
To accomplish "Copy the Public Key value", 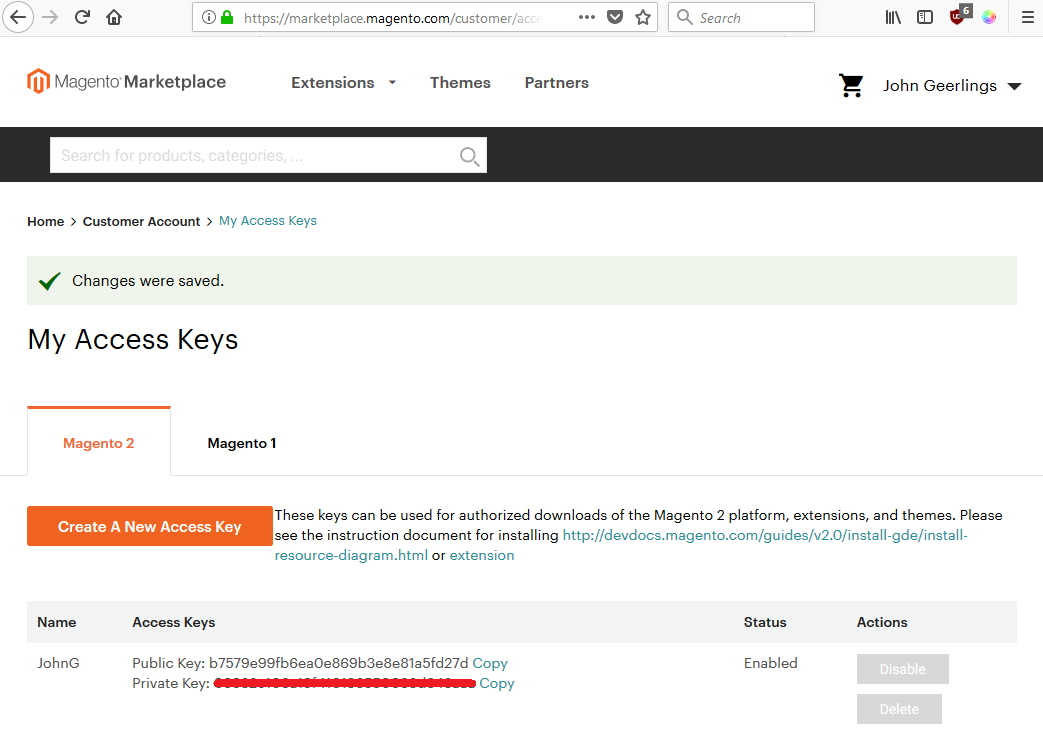I will coord(490,663).
